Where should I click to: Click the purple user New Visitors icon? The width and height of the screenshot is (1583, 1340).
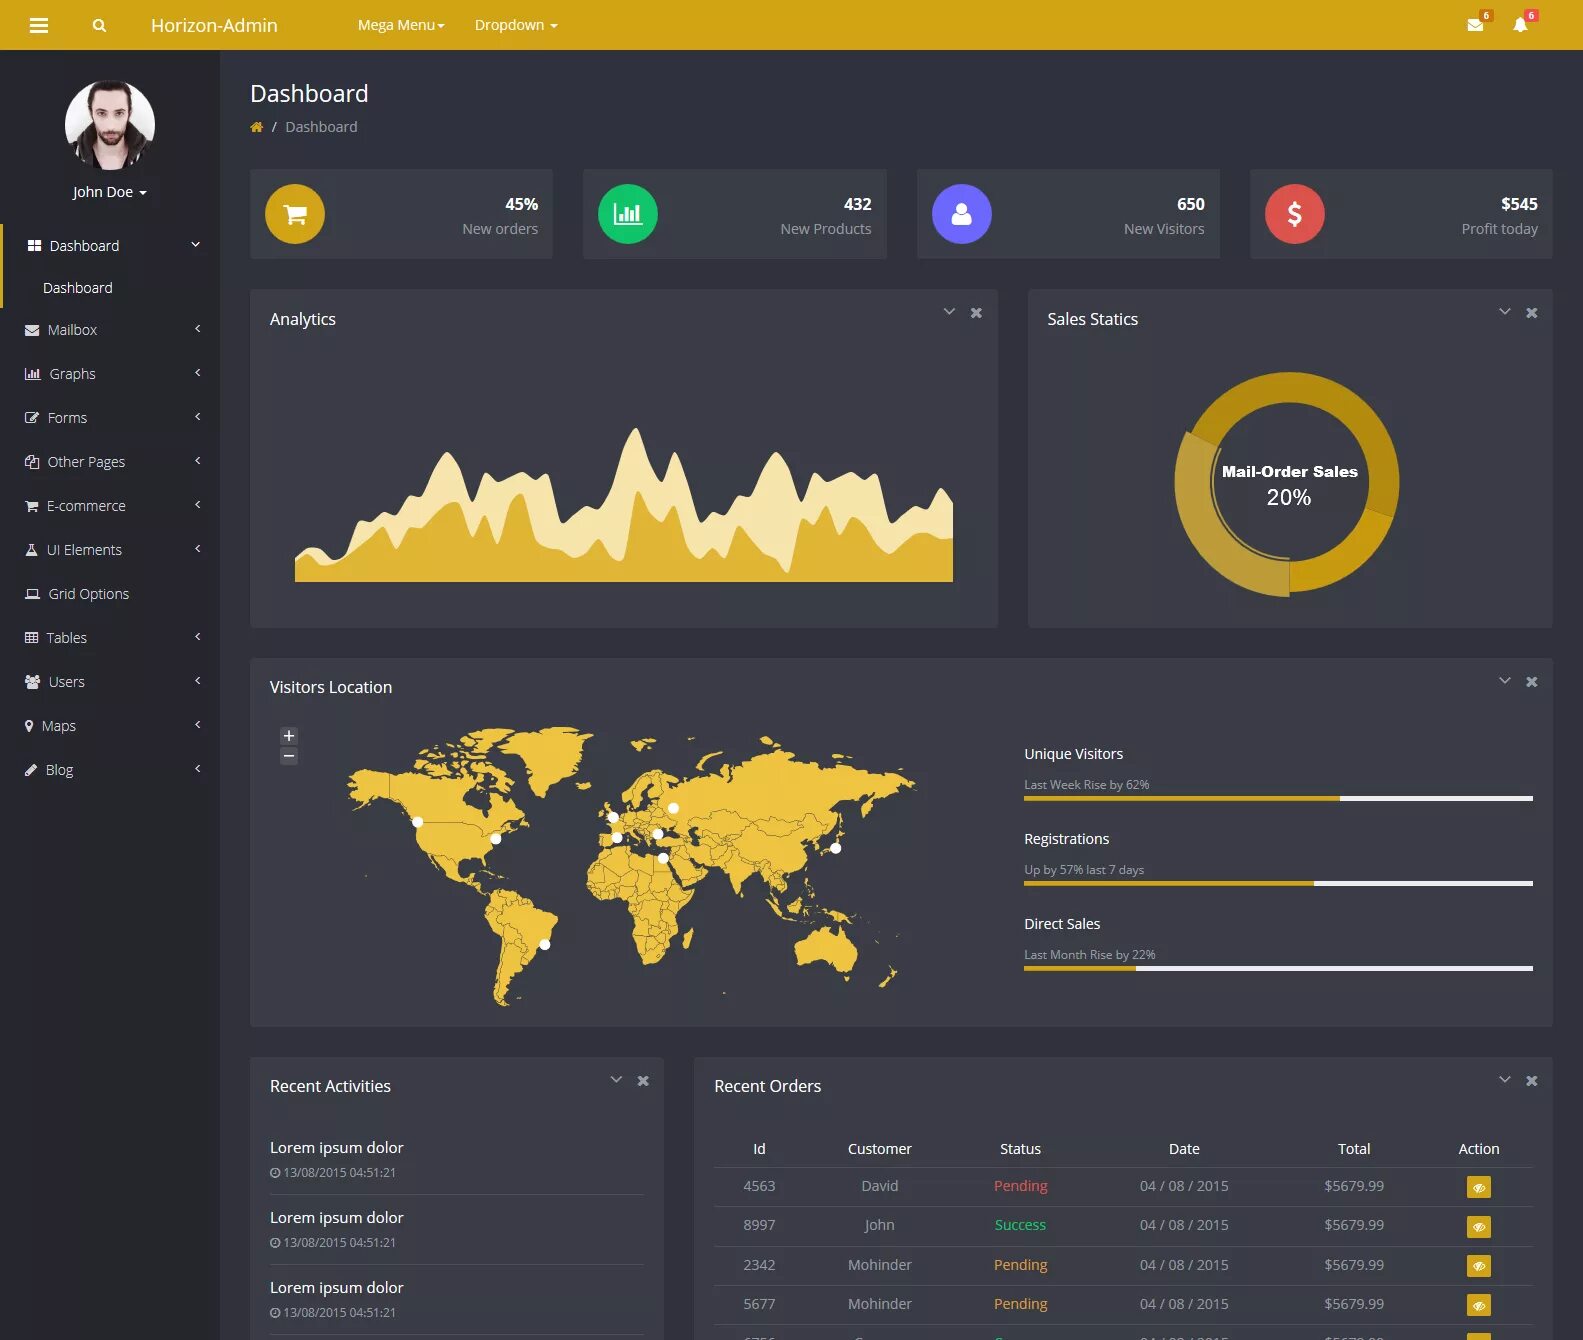pos(962,214)
